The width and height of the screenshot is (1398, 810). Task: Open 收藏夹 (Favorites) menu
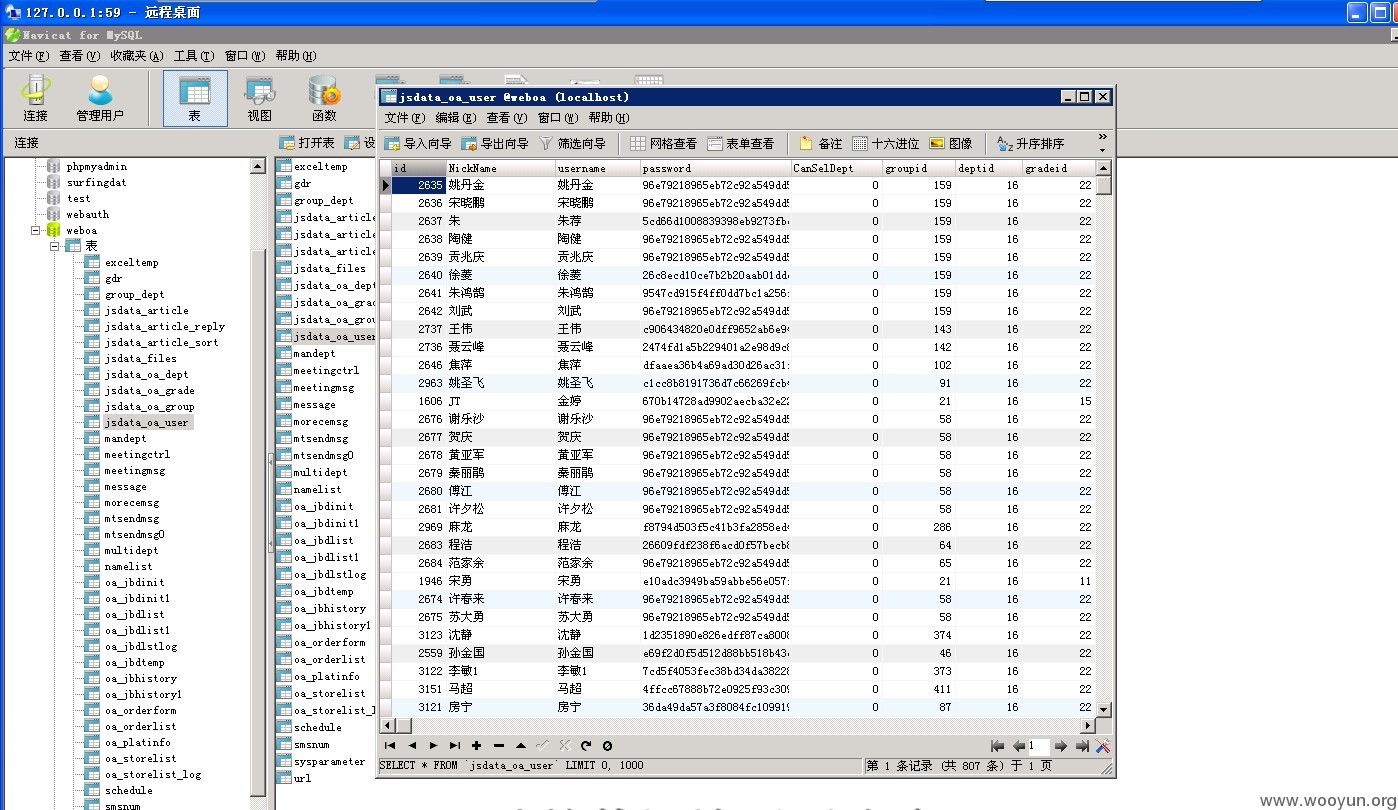coord(137,56)
